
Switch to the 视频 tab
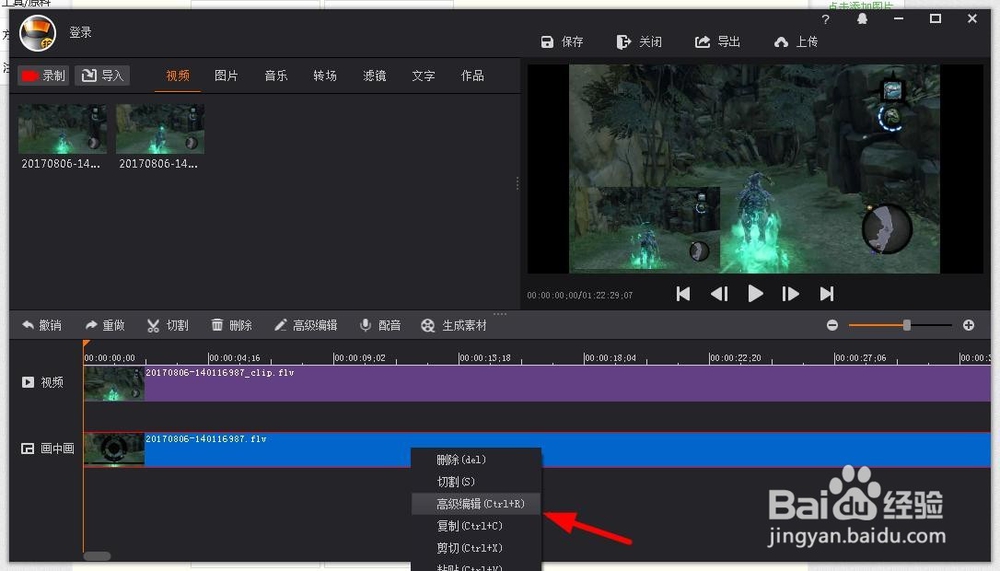click(x=177, y=76)
